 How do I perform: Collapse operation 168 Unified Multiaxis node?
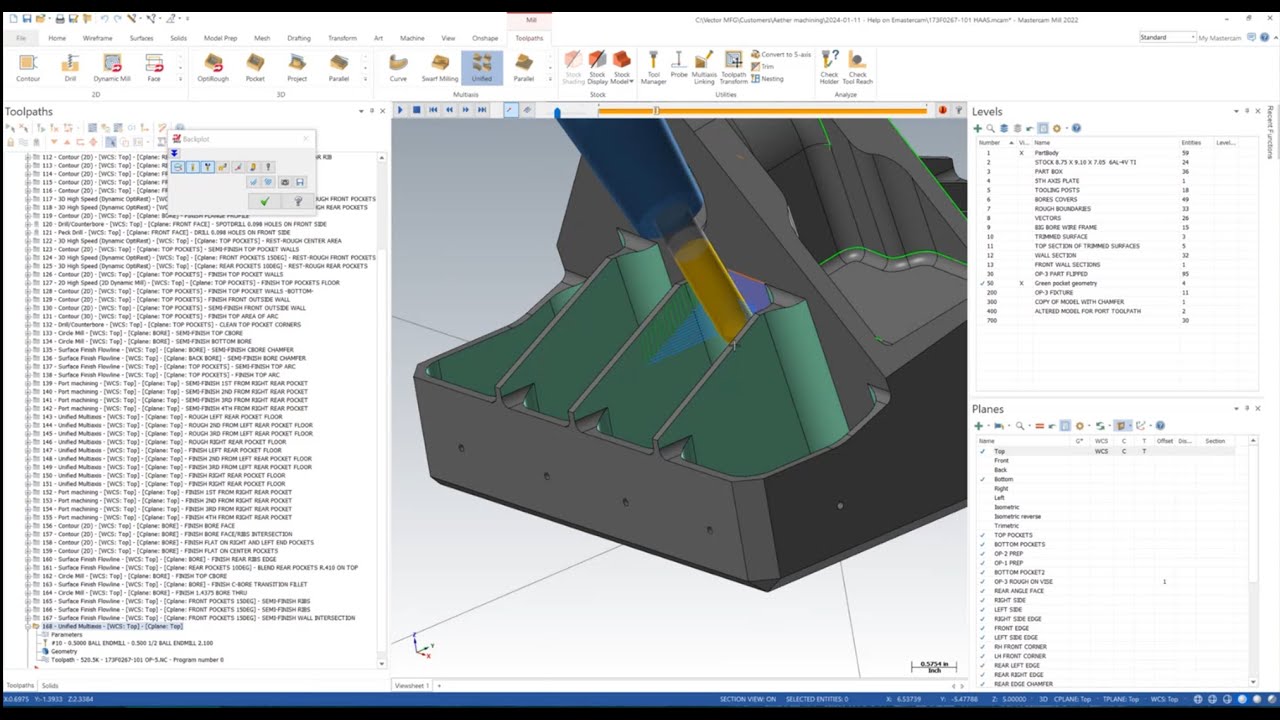[27, 626]
